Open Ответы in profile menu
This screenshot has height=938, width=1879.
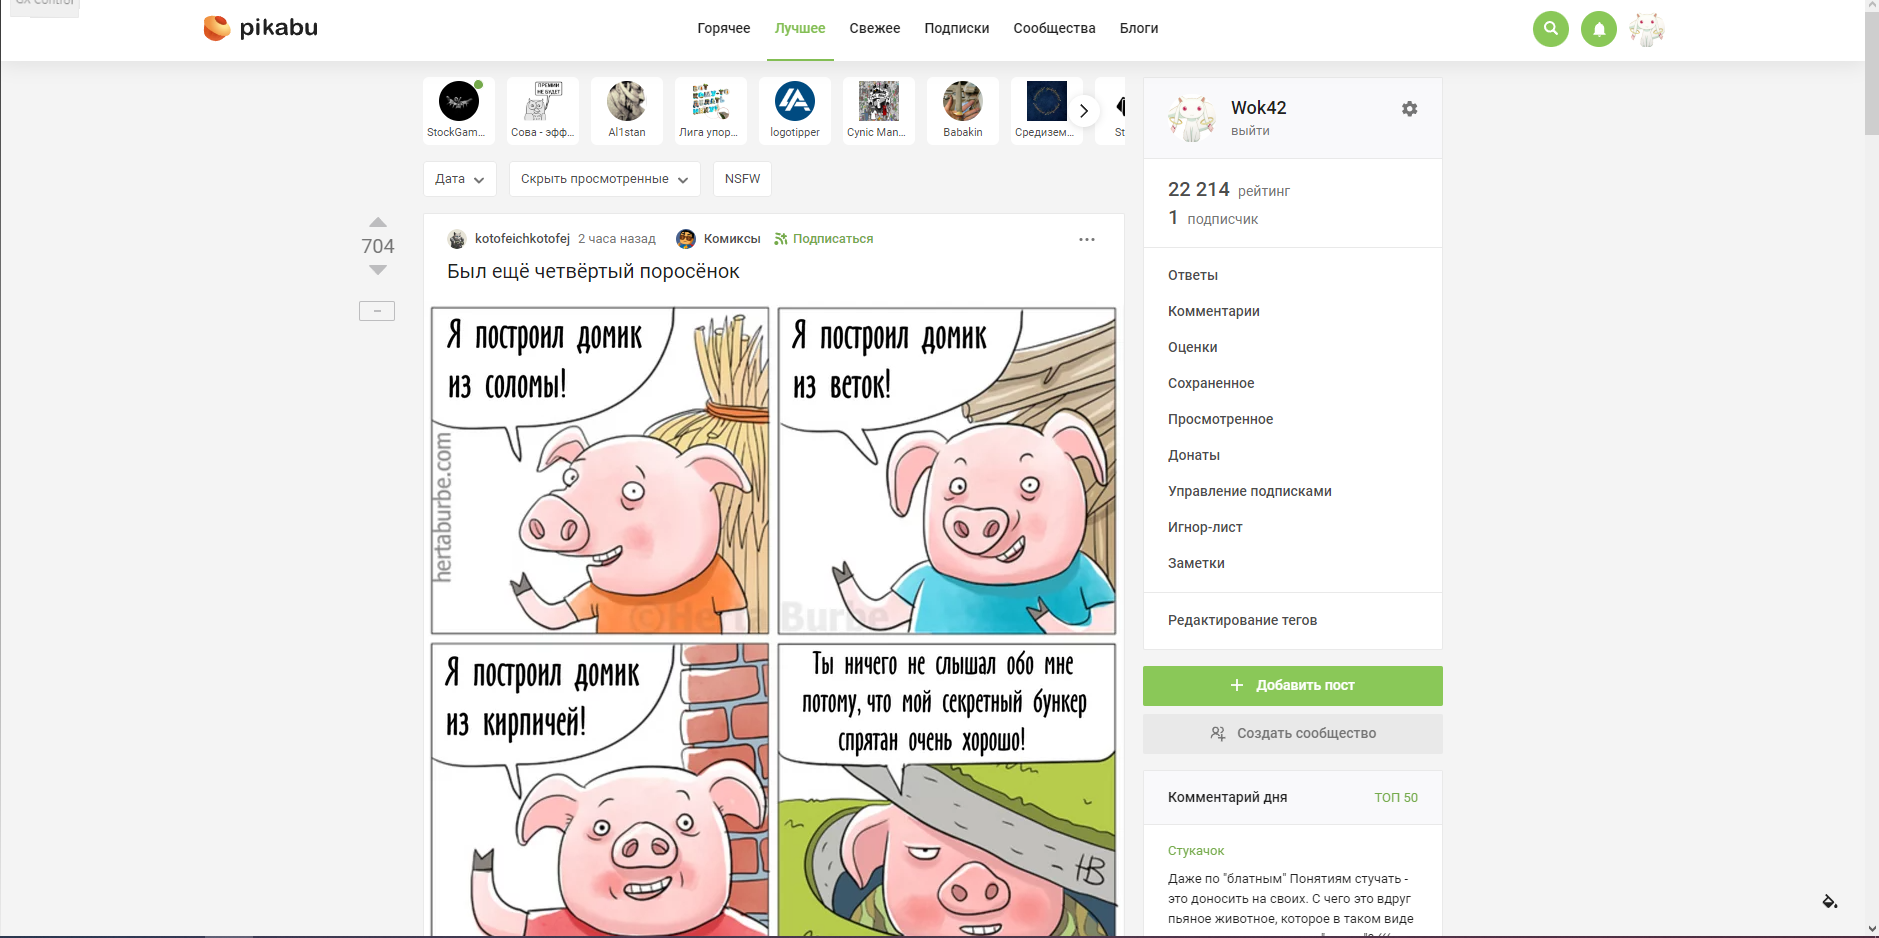(1193, 276)
